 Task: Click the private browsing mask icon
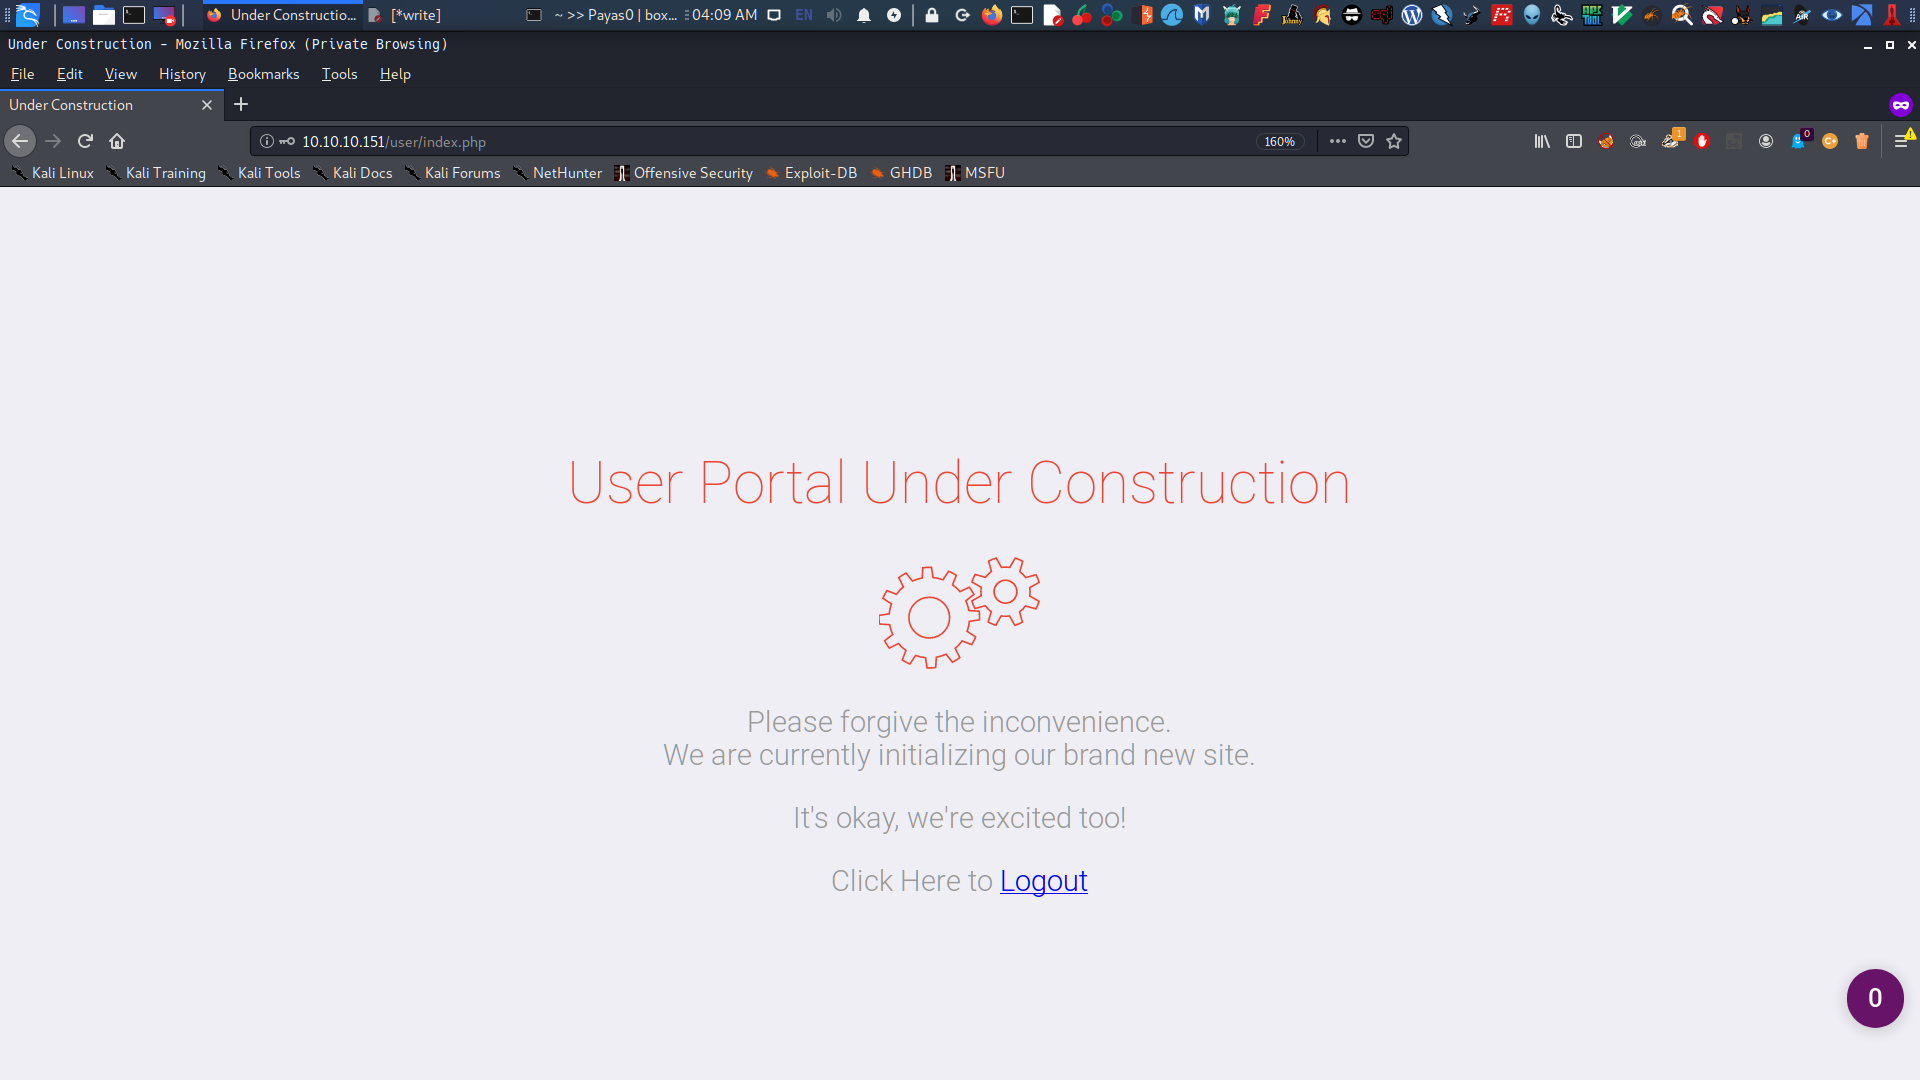tap(1901, 105)
